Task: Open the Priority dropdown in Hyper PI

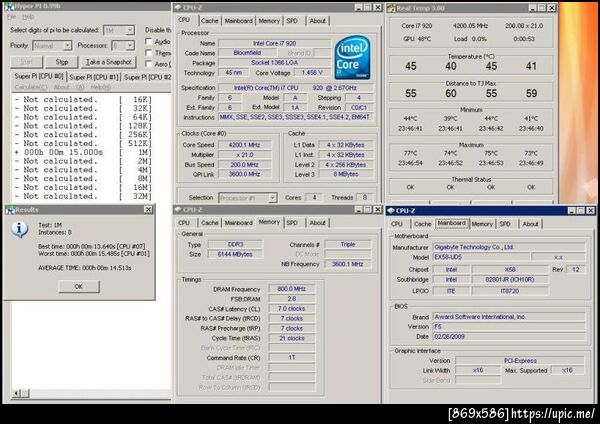Action: (67, 46)
